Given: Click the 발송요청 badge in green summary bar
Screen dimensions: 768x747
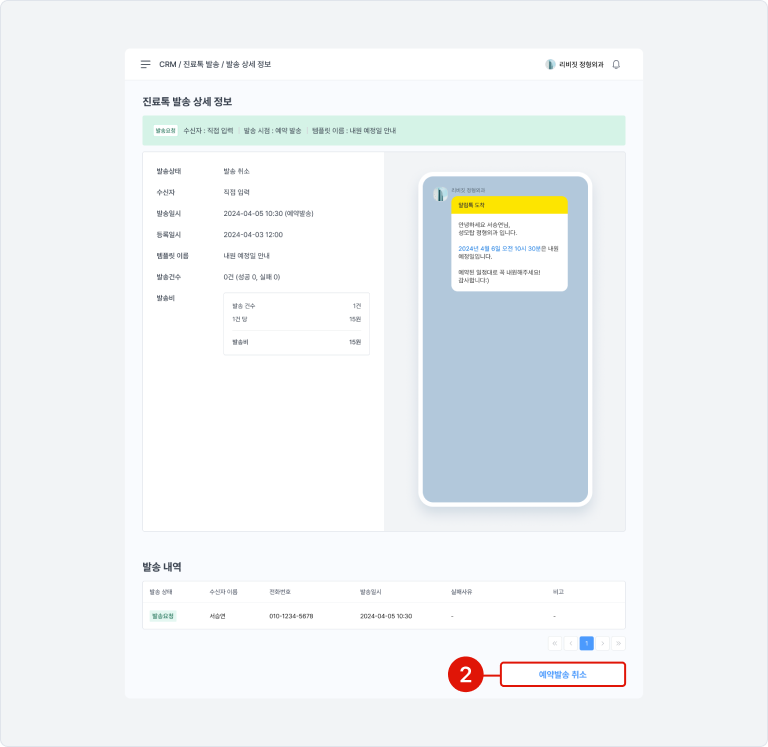Looking at the screenshot, I should coord(165,130).
